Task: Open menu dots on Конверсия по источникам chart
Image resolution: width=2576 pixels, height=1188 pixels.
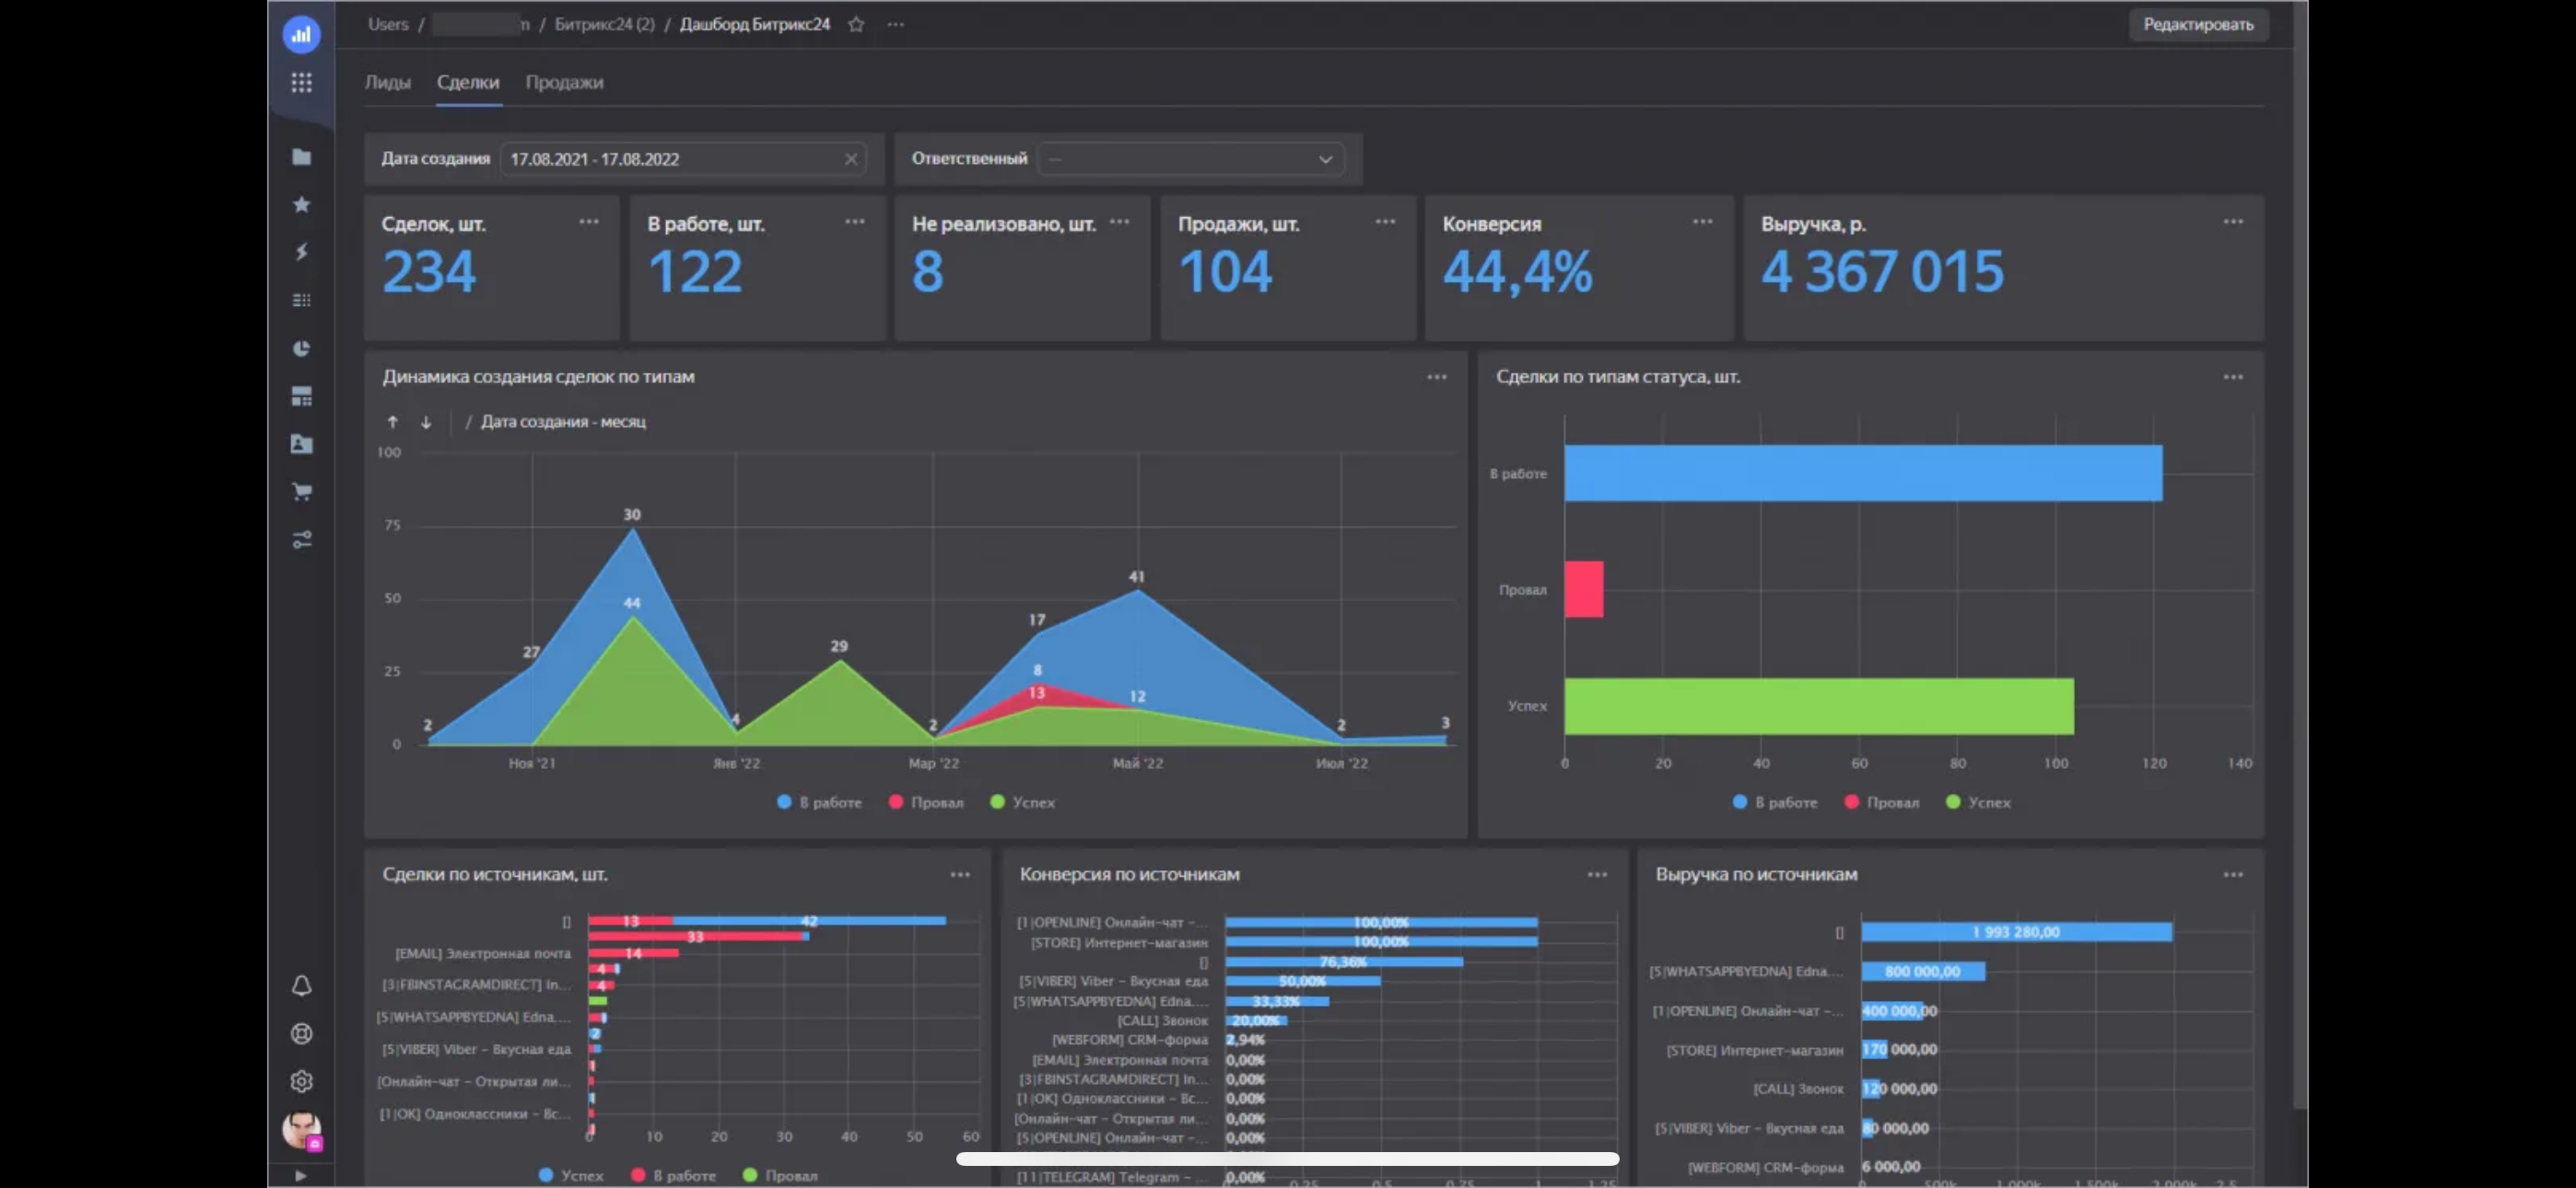Action: point(1597,875)
